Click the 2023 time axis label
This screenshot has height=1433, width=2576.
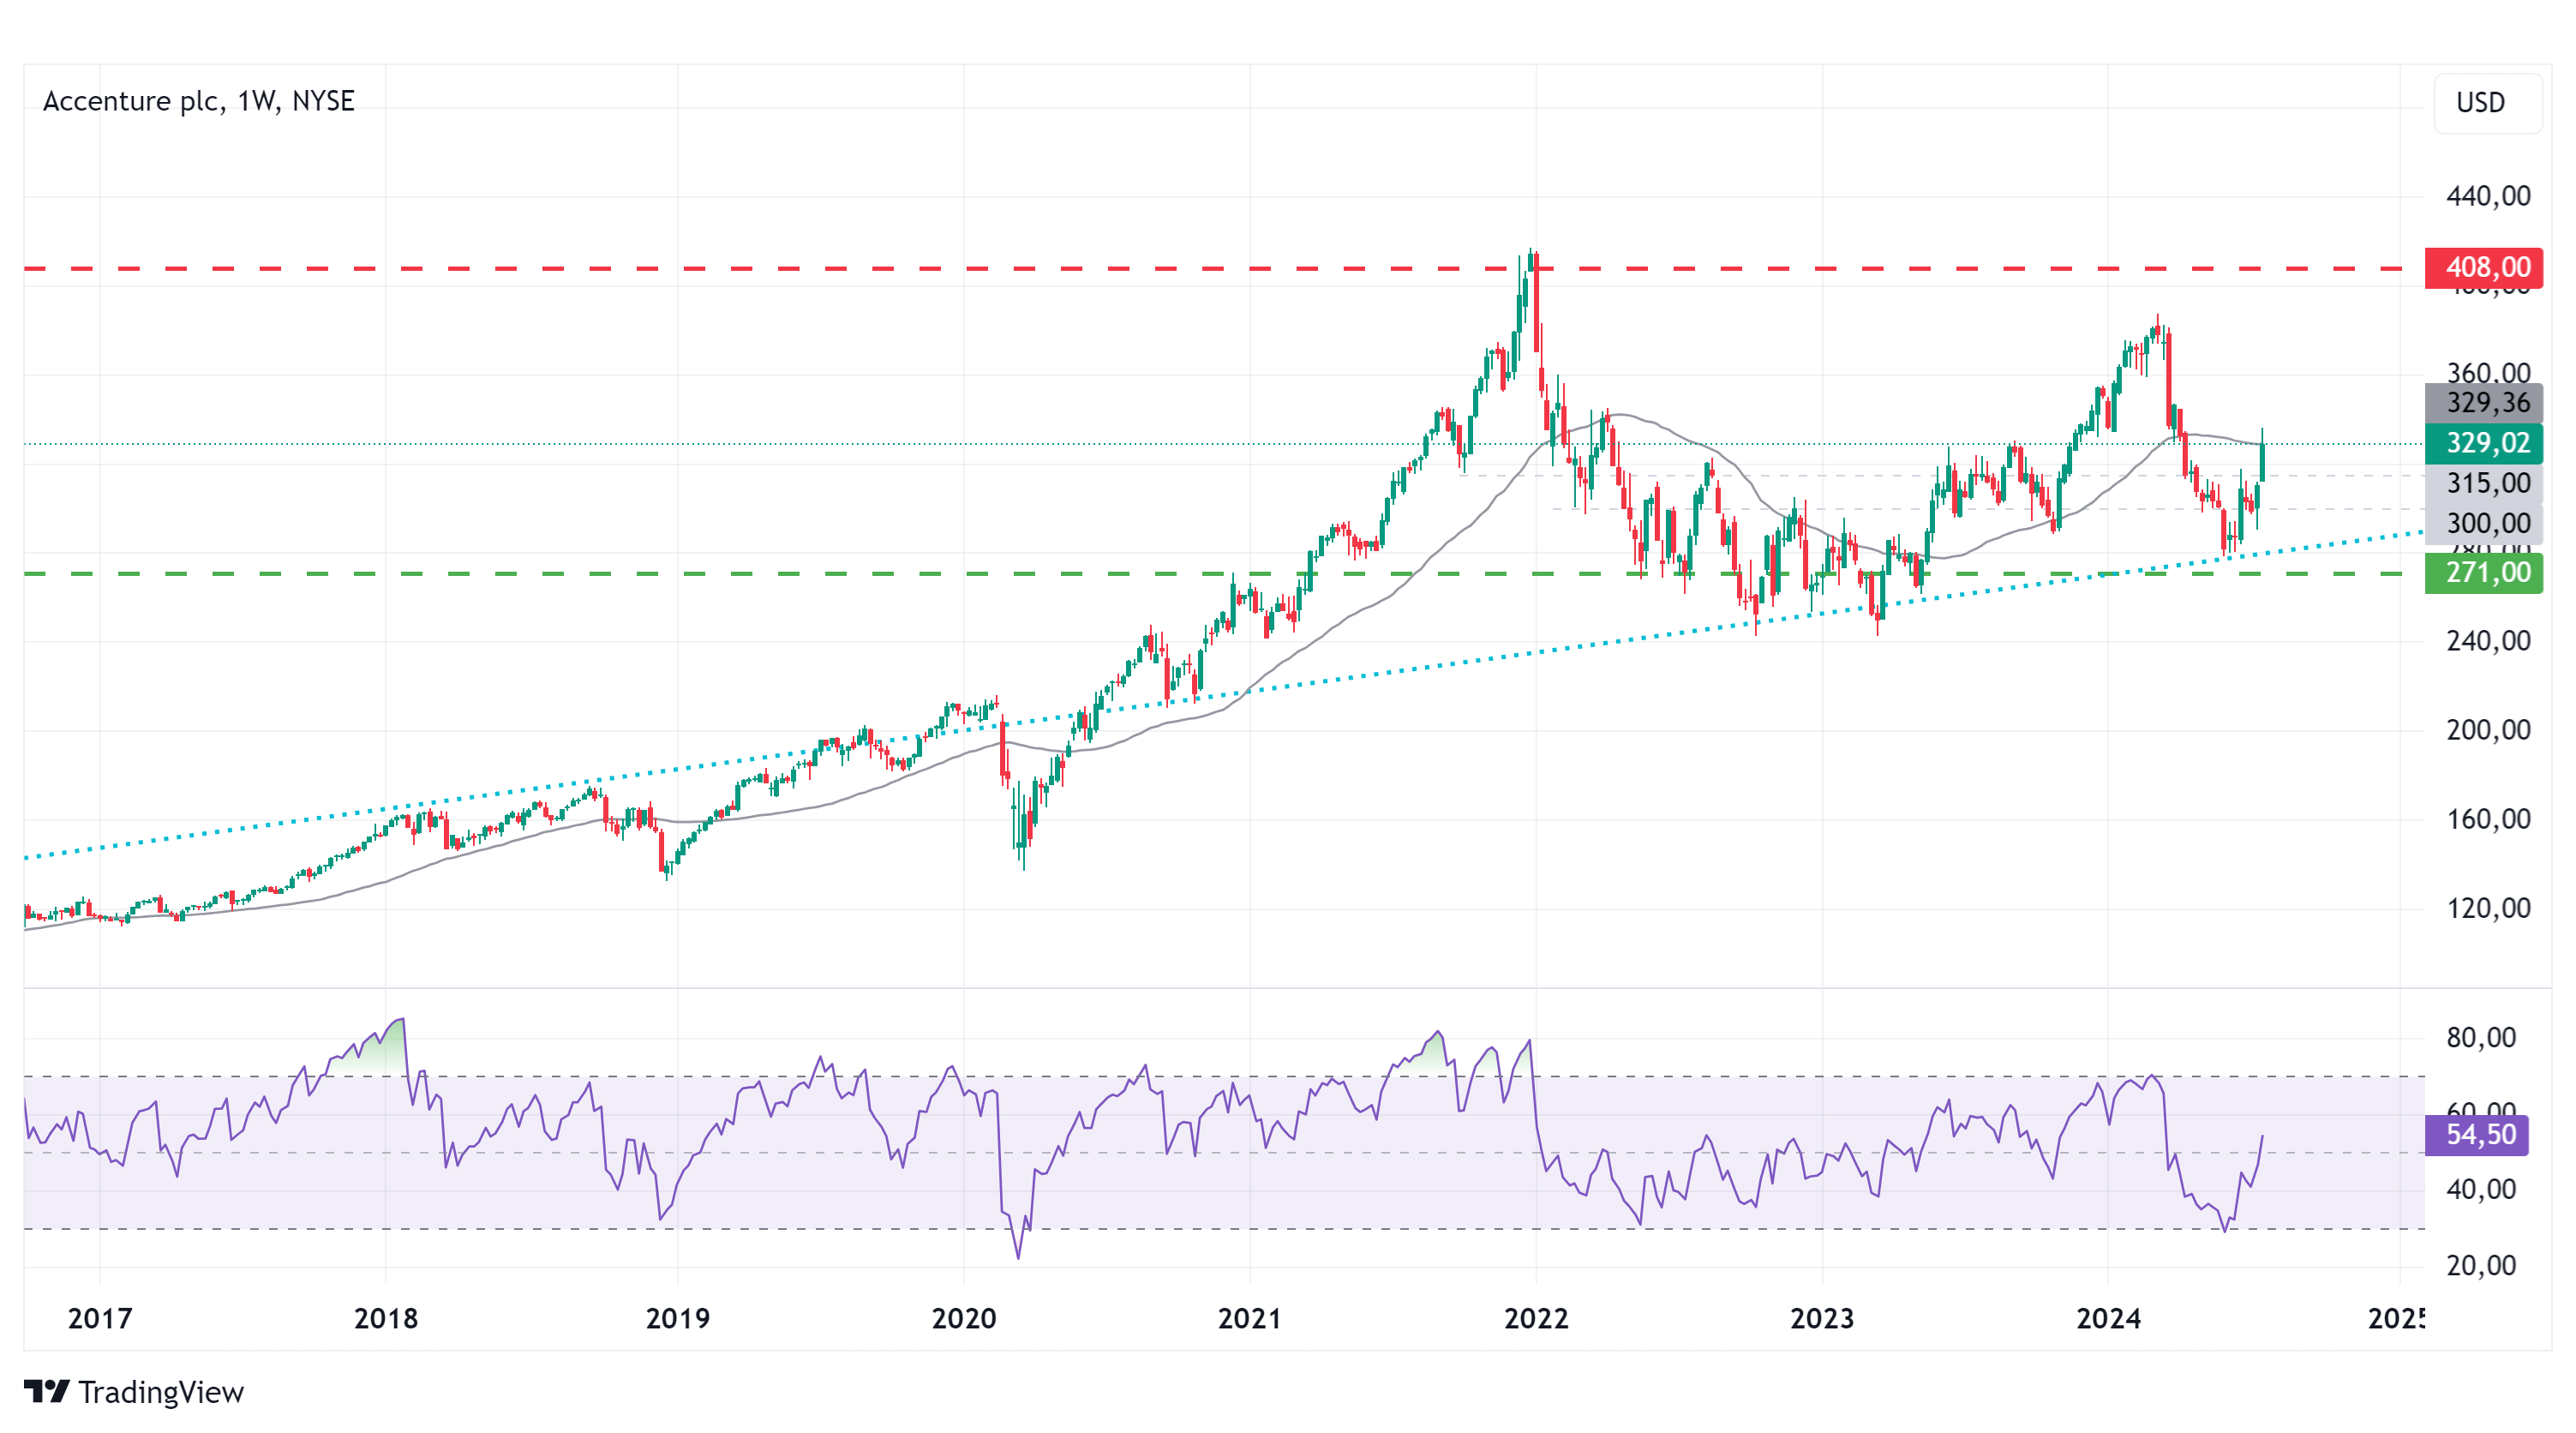[1822, 1319]
